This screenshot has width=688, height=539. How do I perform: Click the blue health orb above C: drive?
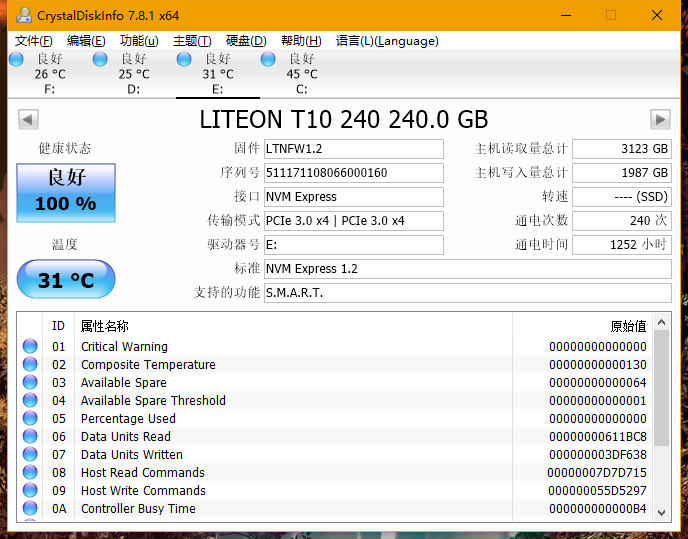point(268,59)
